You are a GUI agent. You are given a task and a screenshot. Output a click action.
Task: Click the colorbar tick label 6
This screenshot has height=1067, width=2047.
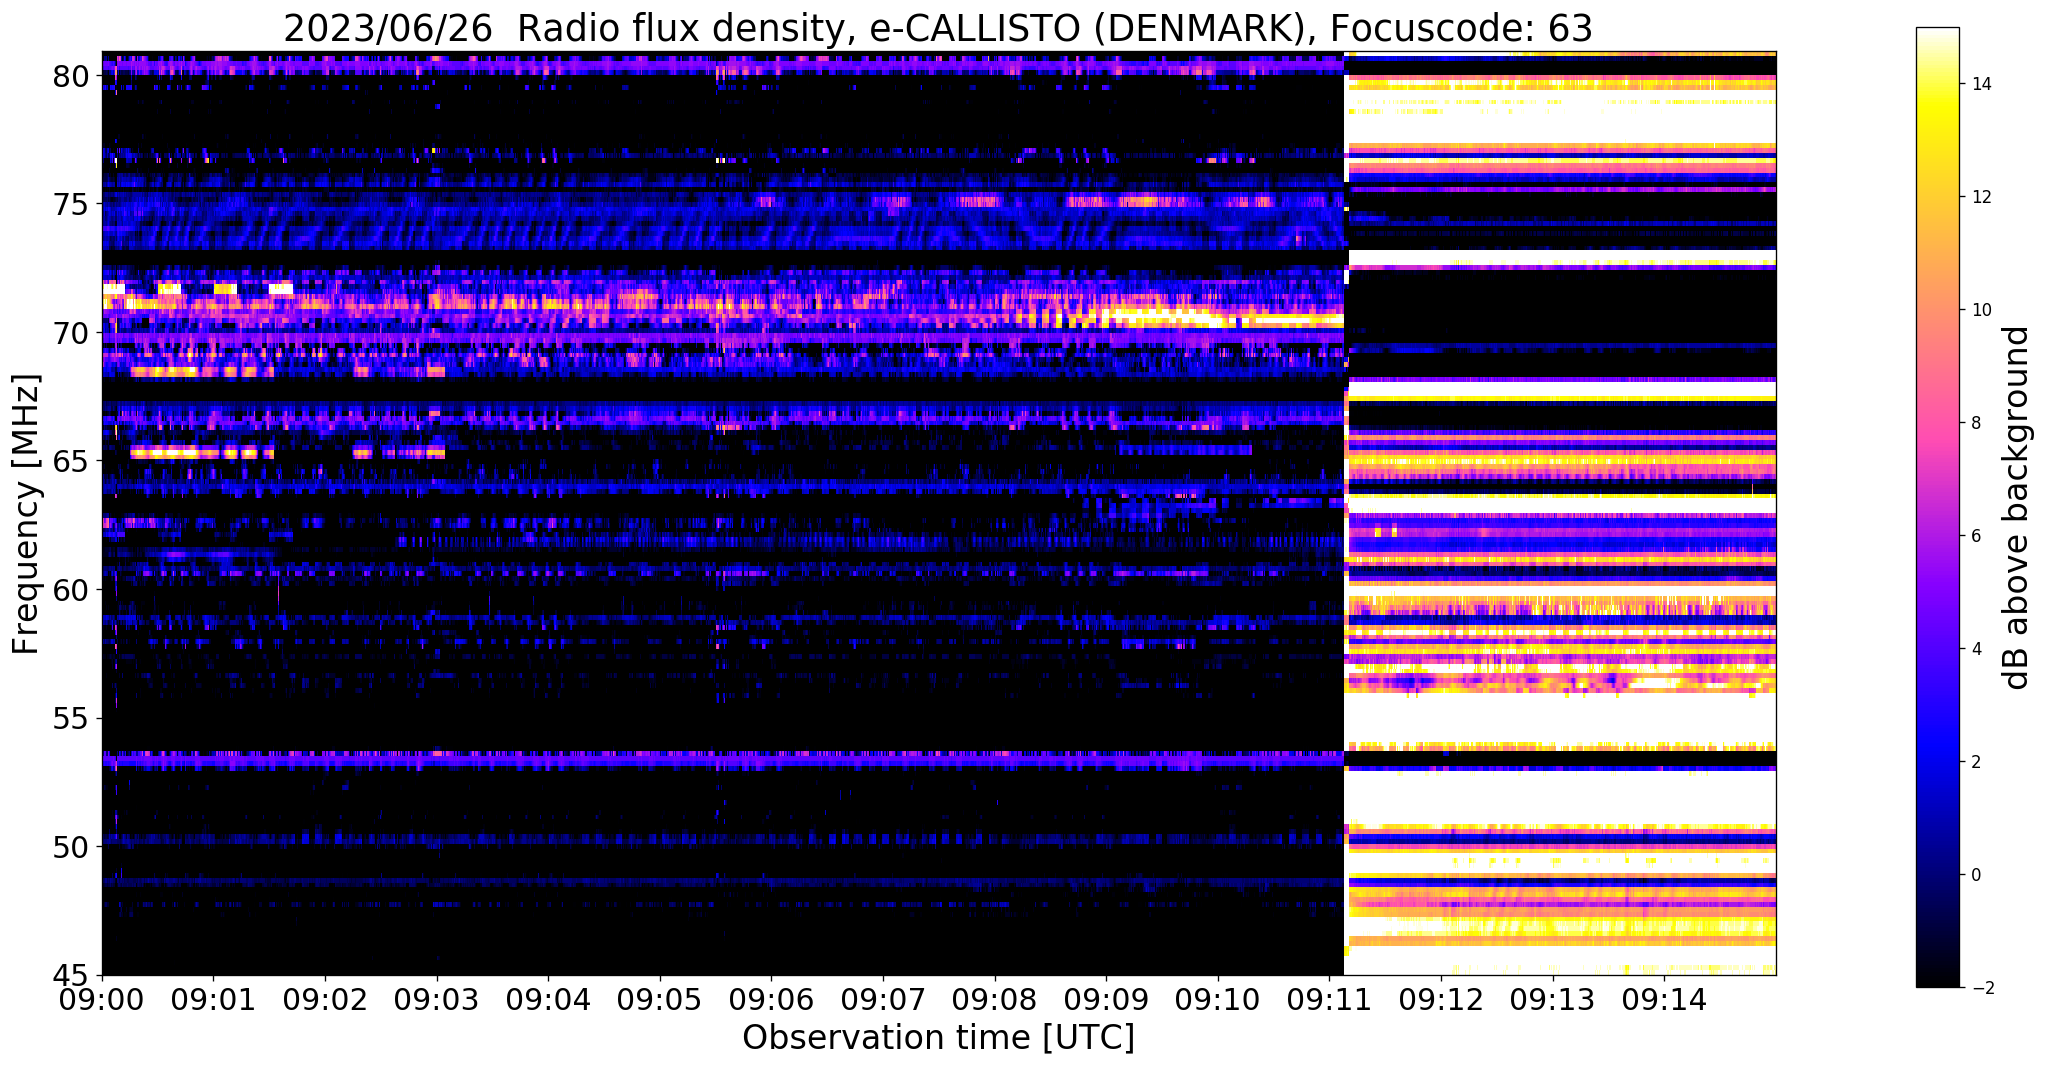click(x=1974, y=536)
